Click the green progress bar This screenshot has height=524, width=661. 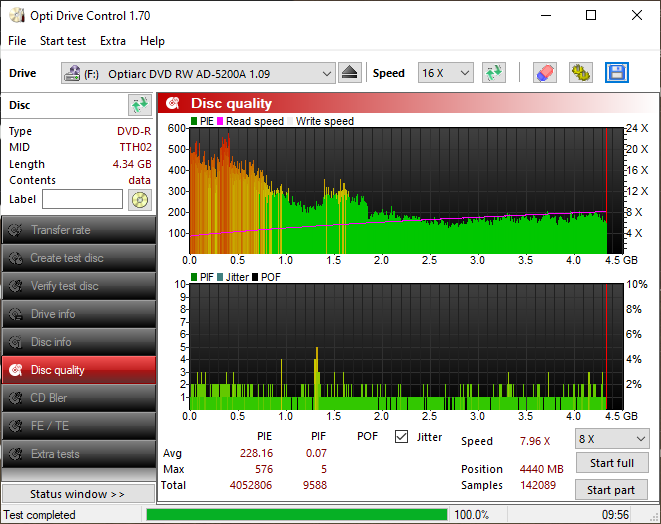pos(296,515)
